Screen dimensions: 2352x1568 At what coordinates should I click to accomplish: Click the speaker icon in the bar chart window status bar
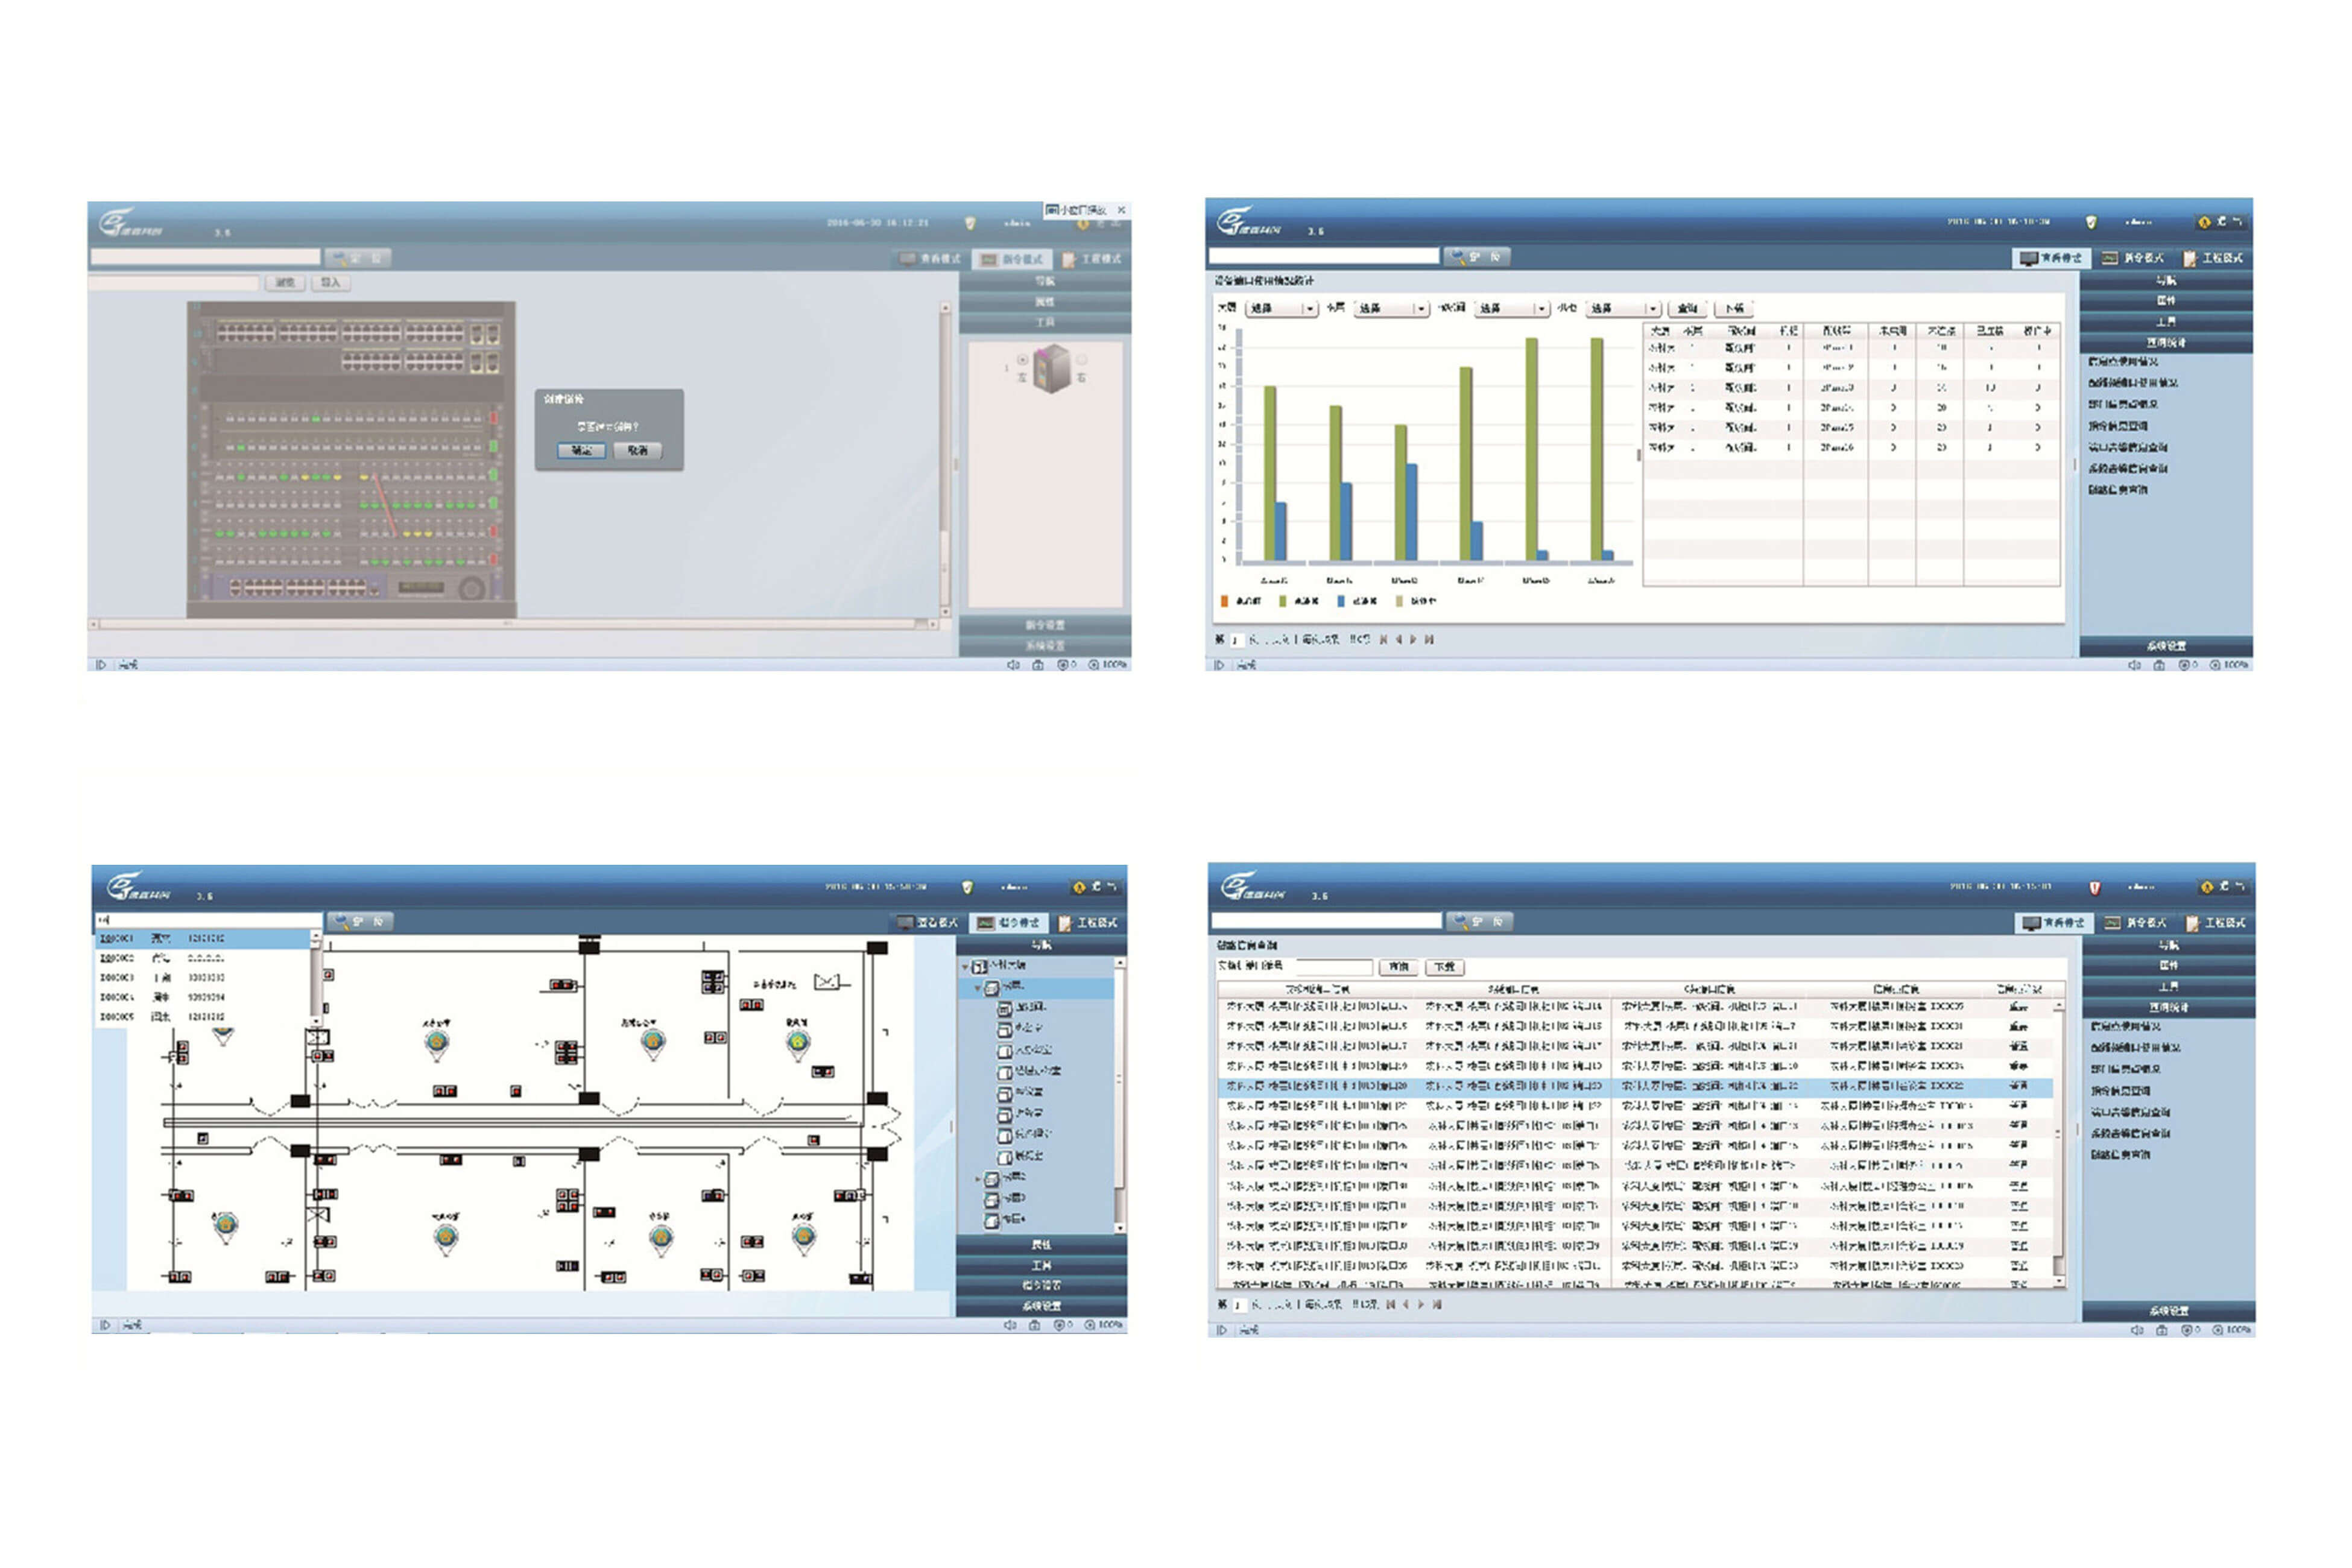2134,665
